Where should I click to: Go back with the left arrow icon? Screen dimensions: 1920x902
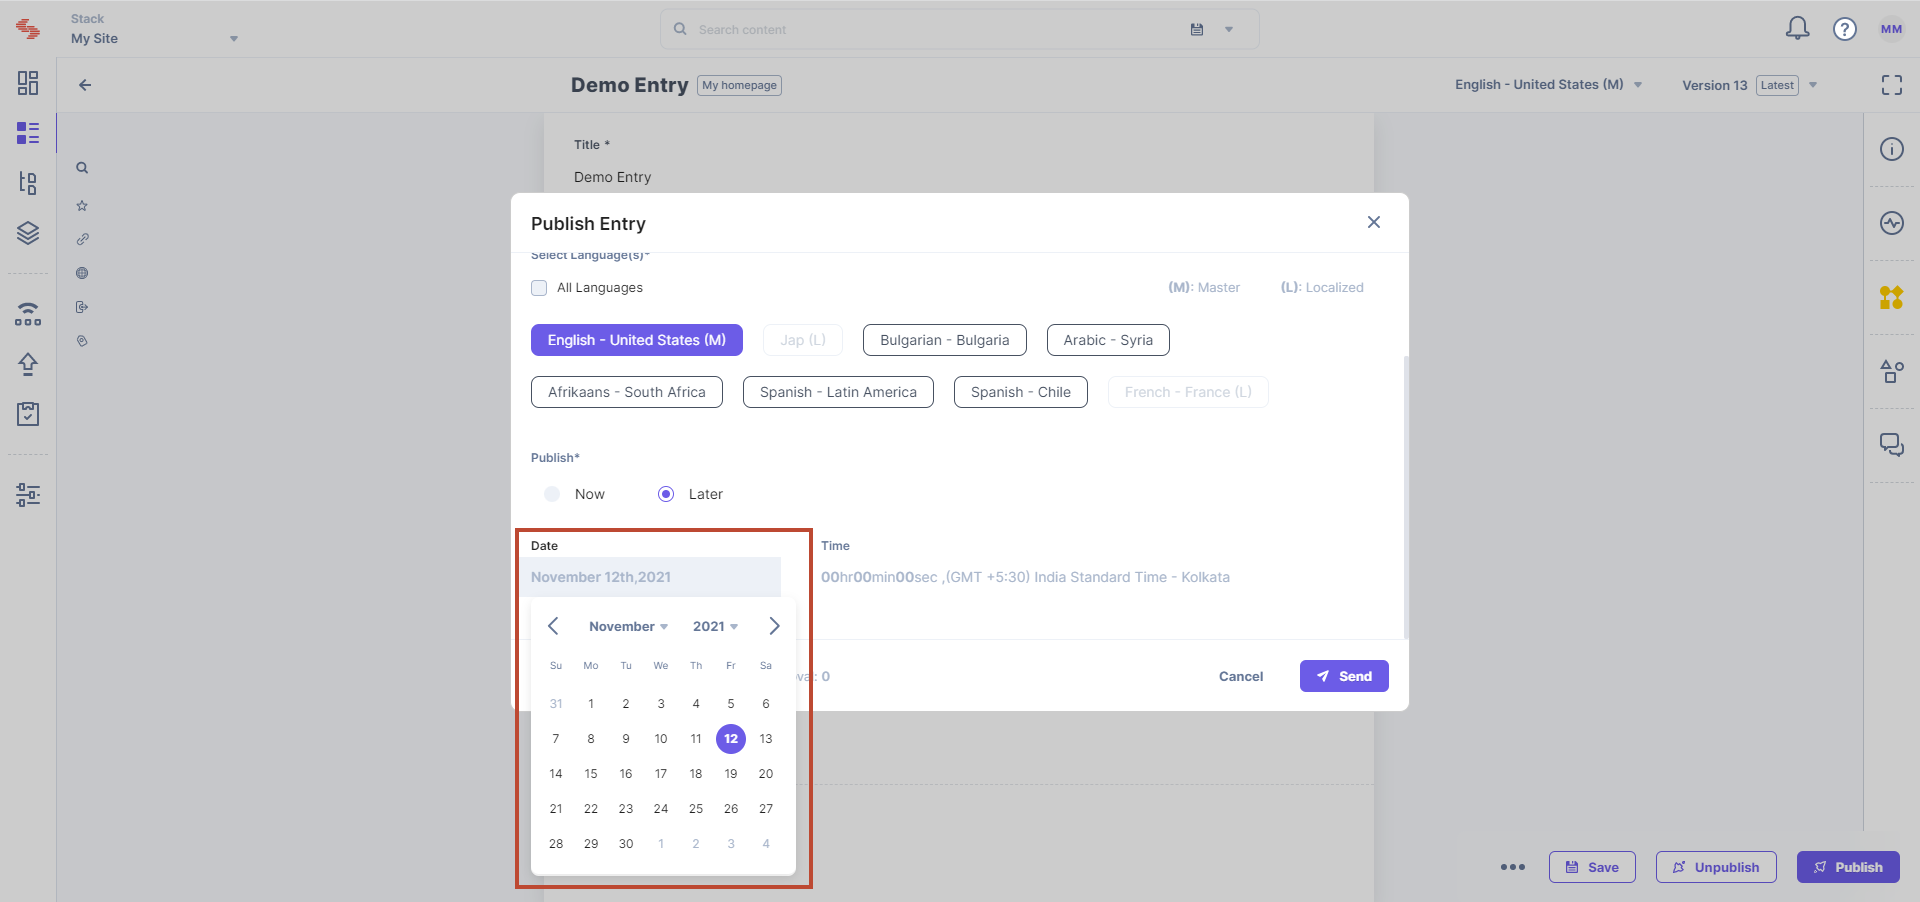(85, 85)
